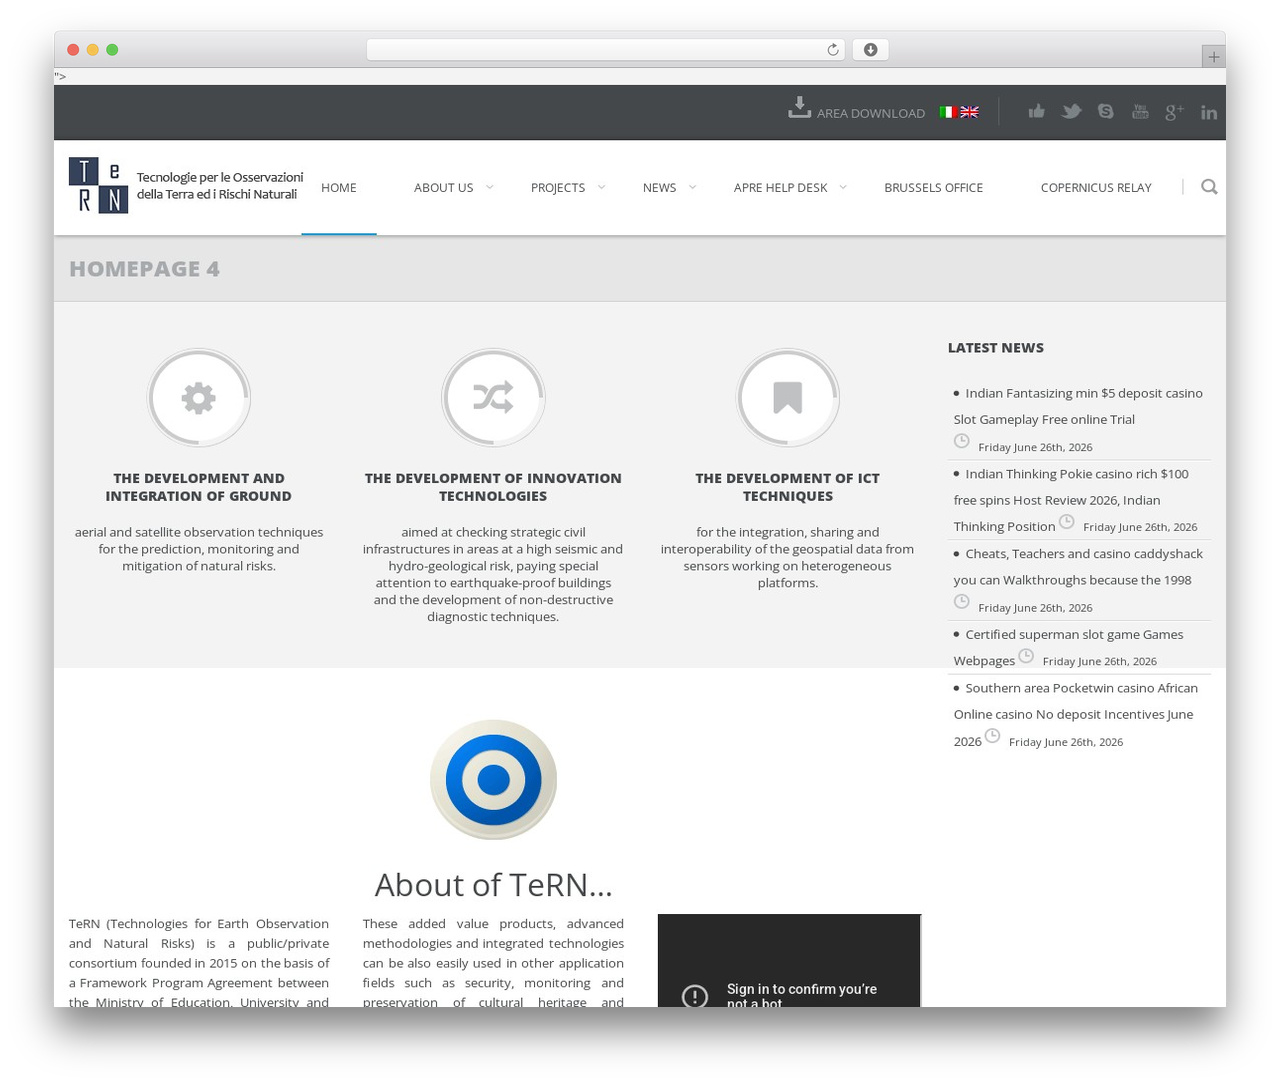Open news 'Southern area Pocketwin casino African'
The width and height of the screenshot is (1280, 1084).
[x=1075, y=714]
